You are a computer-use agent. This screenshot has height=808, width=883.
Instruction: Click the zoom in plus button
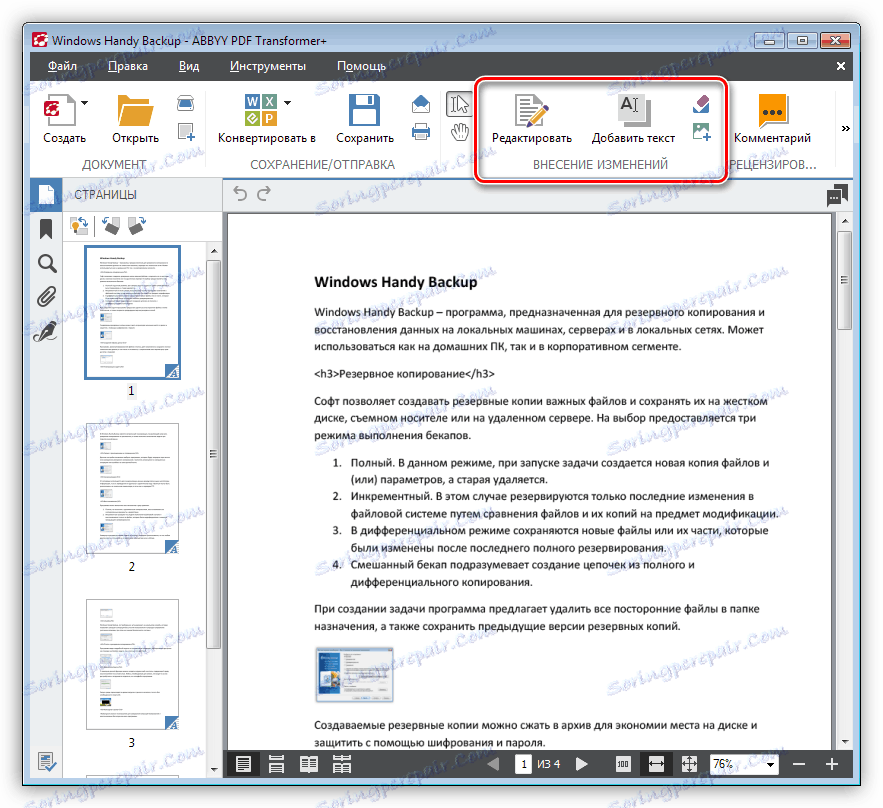coord(832,764)
